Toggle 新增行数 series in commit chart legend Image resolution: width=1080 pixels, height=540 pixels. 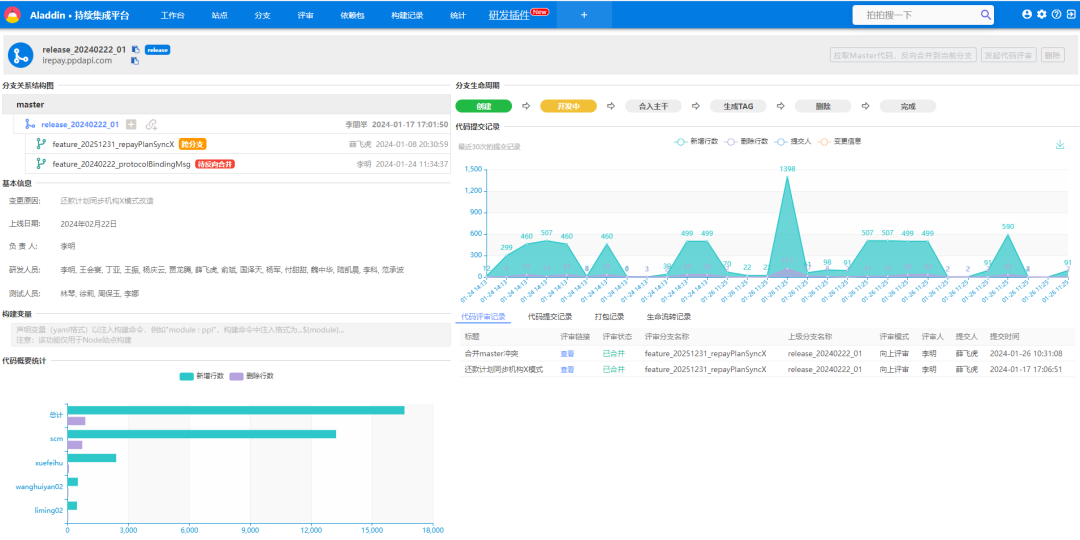(x=696, y=141)
